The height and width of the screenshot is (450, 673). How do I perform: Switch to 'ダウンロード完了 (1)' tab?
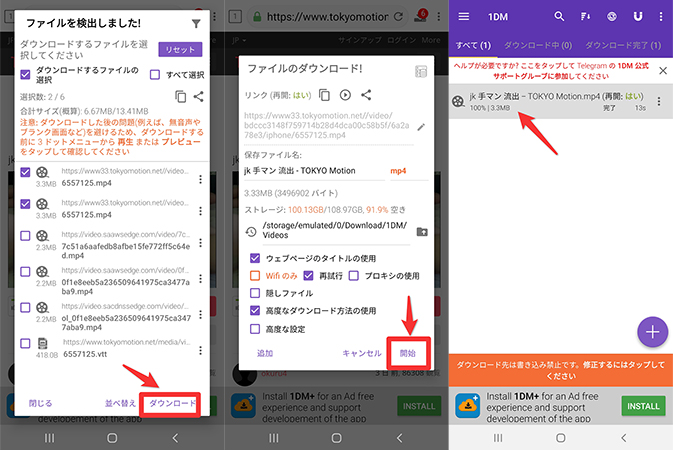623,46
